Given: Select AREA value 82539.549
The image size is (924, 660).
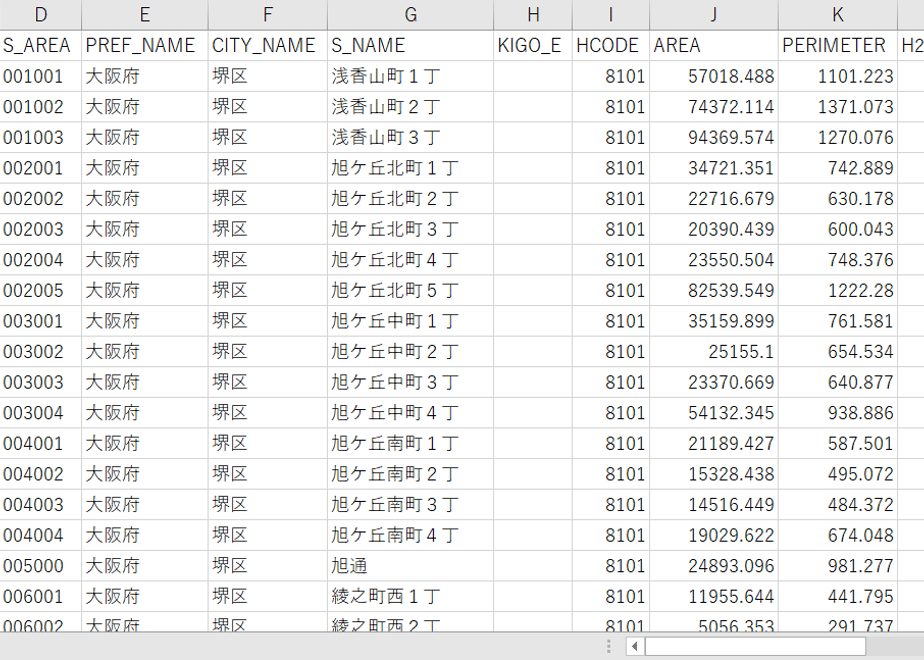Looking at the screenshot, I should [x=714, y=291].
